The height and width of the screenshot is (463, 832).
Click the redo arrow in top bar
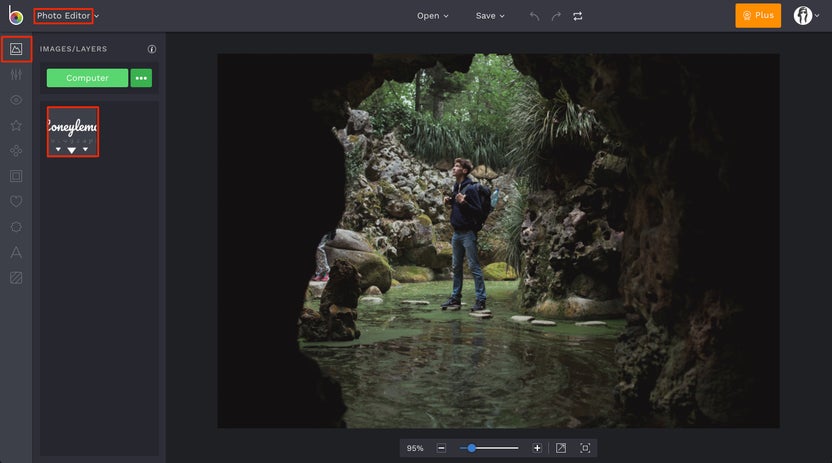[556, 16]
